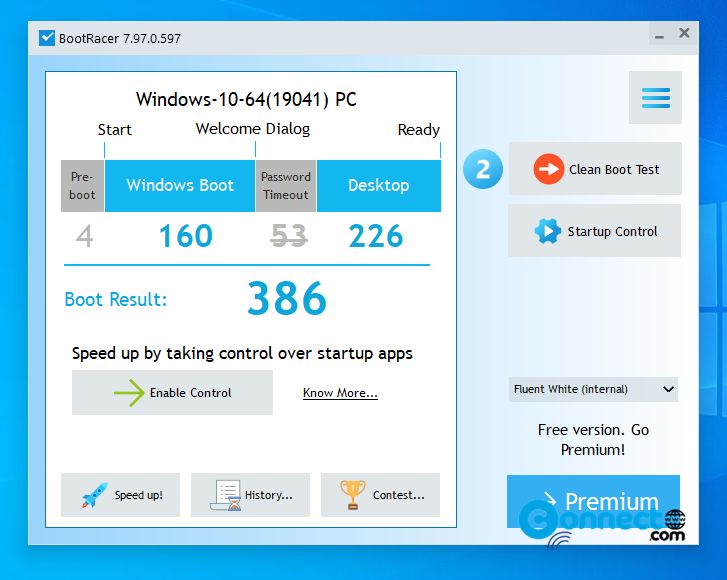Follow the Know More... link
Viewport: 727px width, 580px height.
(340, 393)
